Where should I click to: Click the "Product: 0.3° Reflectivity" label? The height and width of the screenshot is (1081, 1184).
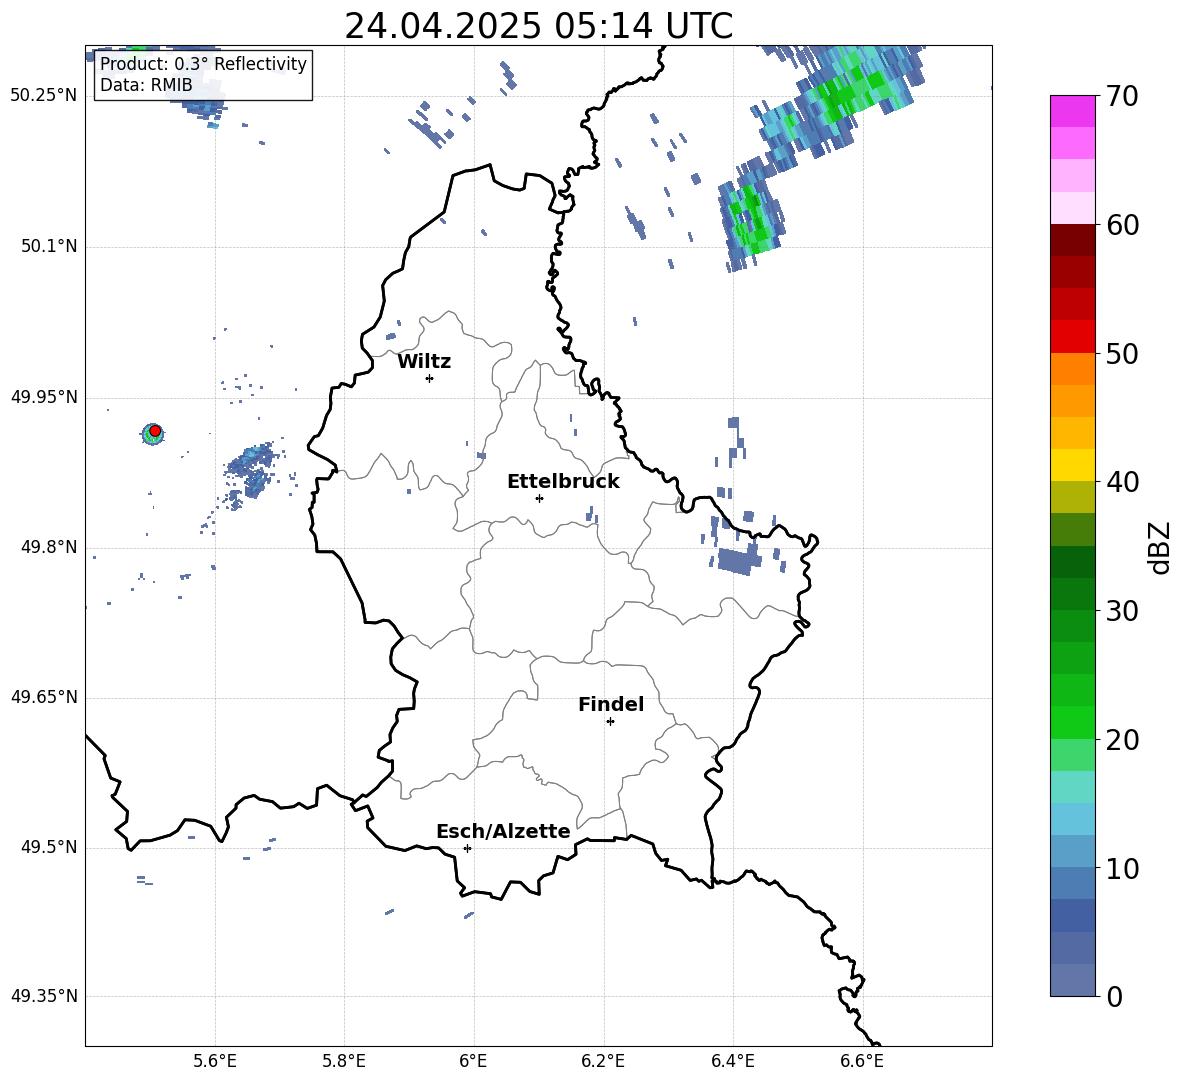[203, 64]
